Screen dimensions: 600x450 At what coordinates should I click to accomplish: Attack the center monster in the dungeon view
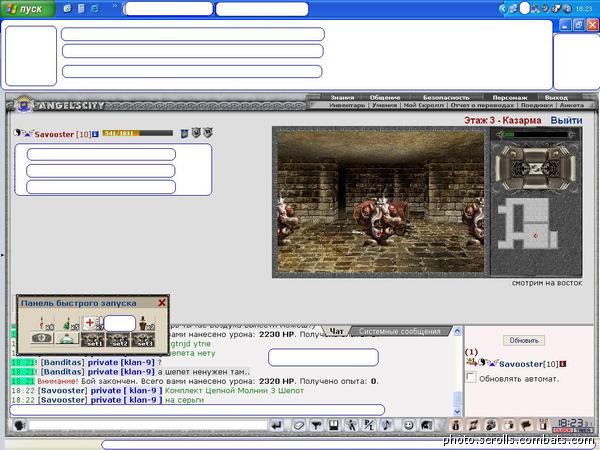pyautogui.click(x=380, y=220)
